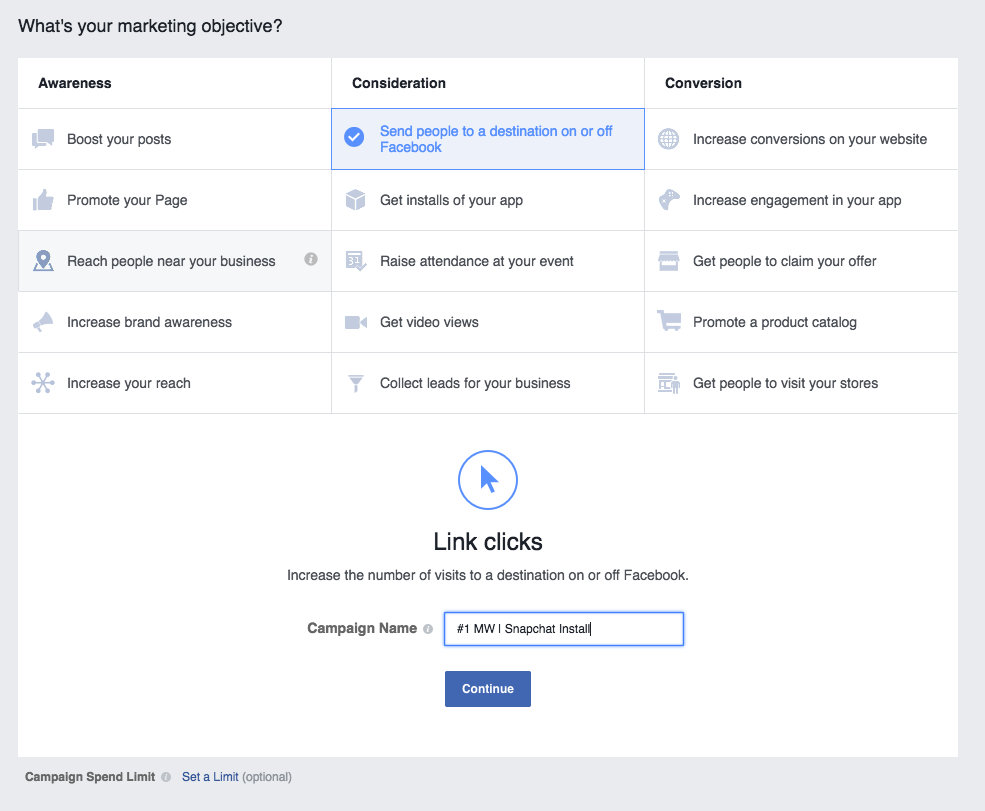Click the storefront icon for Get people to claim your offer
This screenshot has width=985, height=811.
click(668, 261)
